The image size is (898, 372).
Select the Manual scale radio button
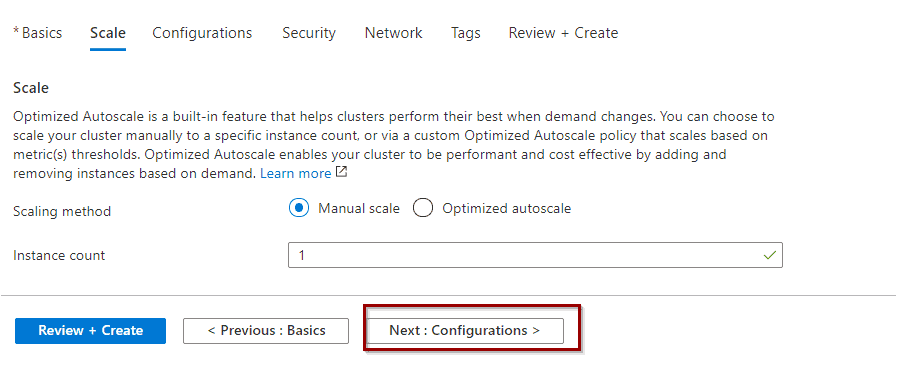point(299,208)
